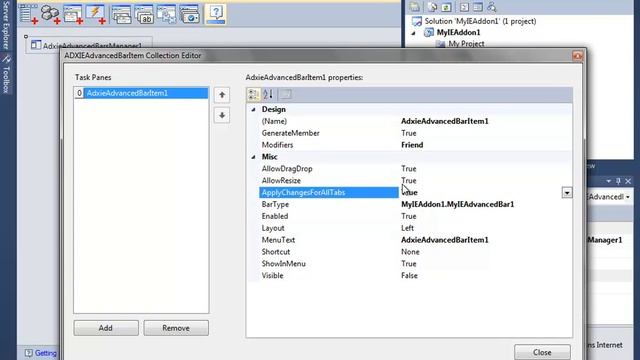
Task: Switch to the Getting Started tab
Action: pyautogui.click(x=41, y=353)
